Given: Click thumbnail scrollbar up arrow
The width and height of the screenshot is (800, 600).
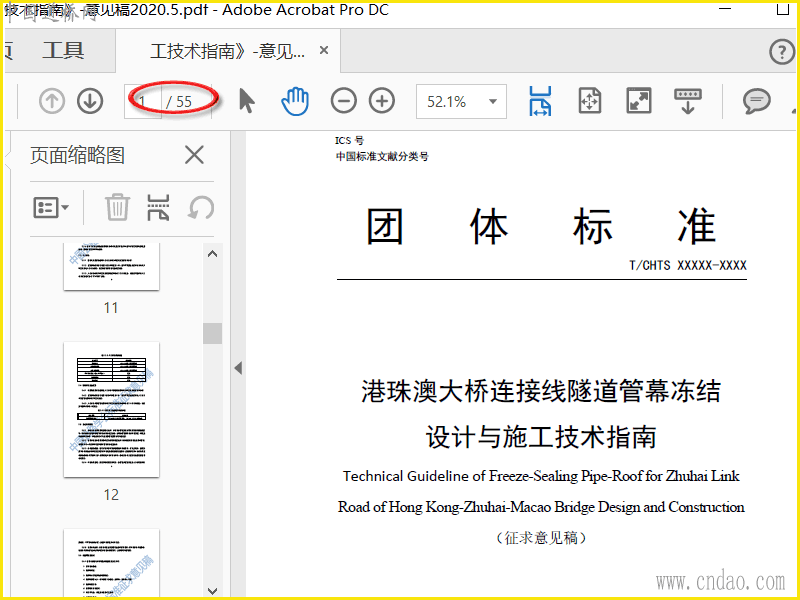Looking at the screenshot, I should pos(213,254).
